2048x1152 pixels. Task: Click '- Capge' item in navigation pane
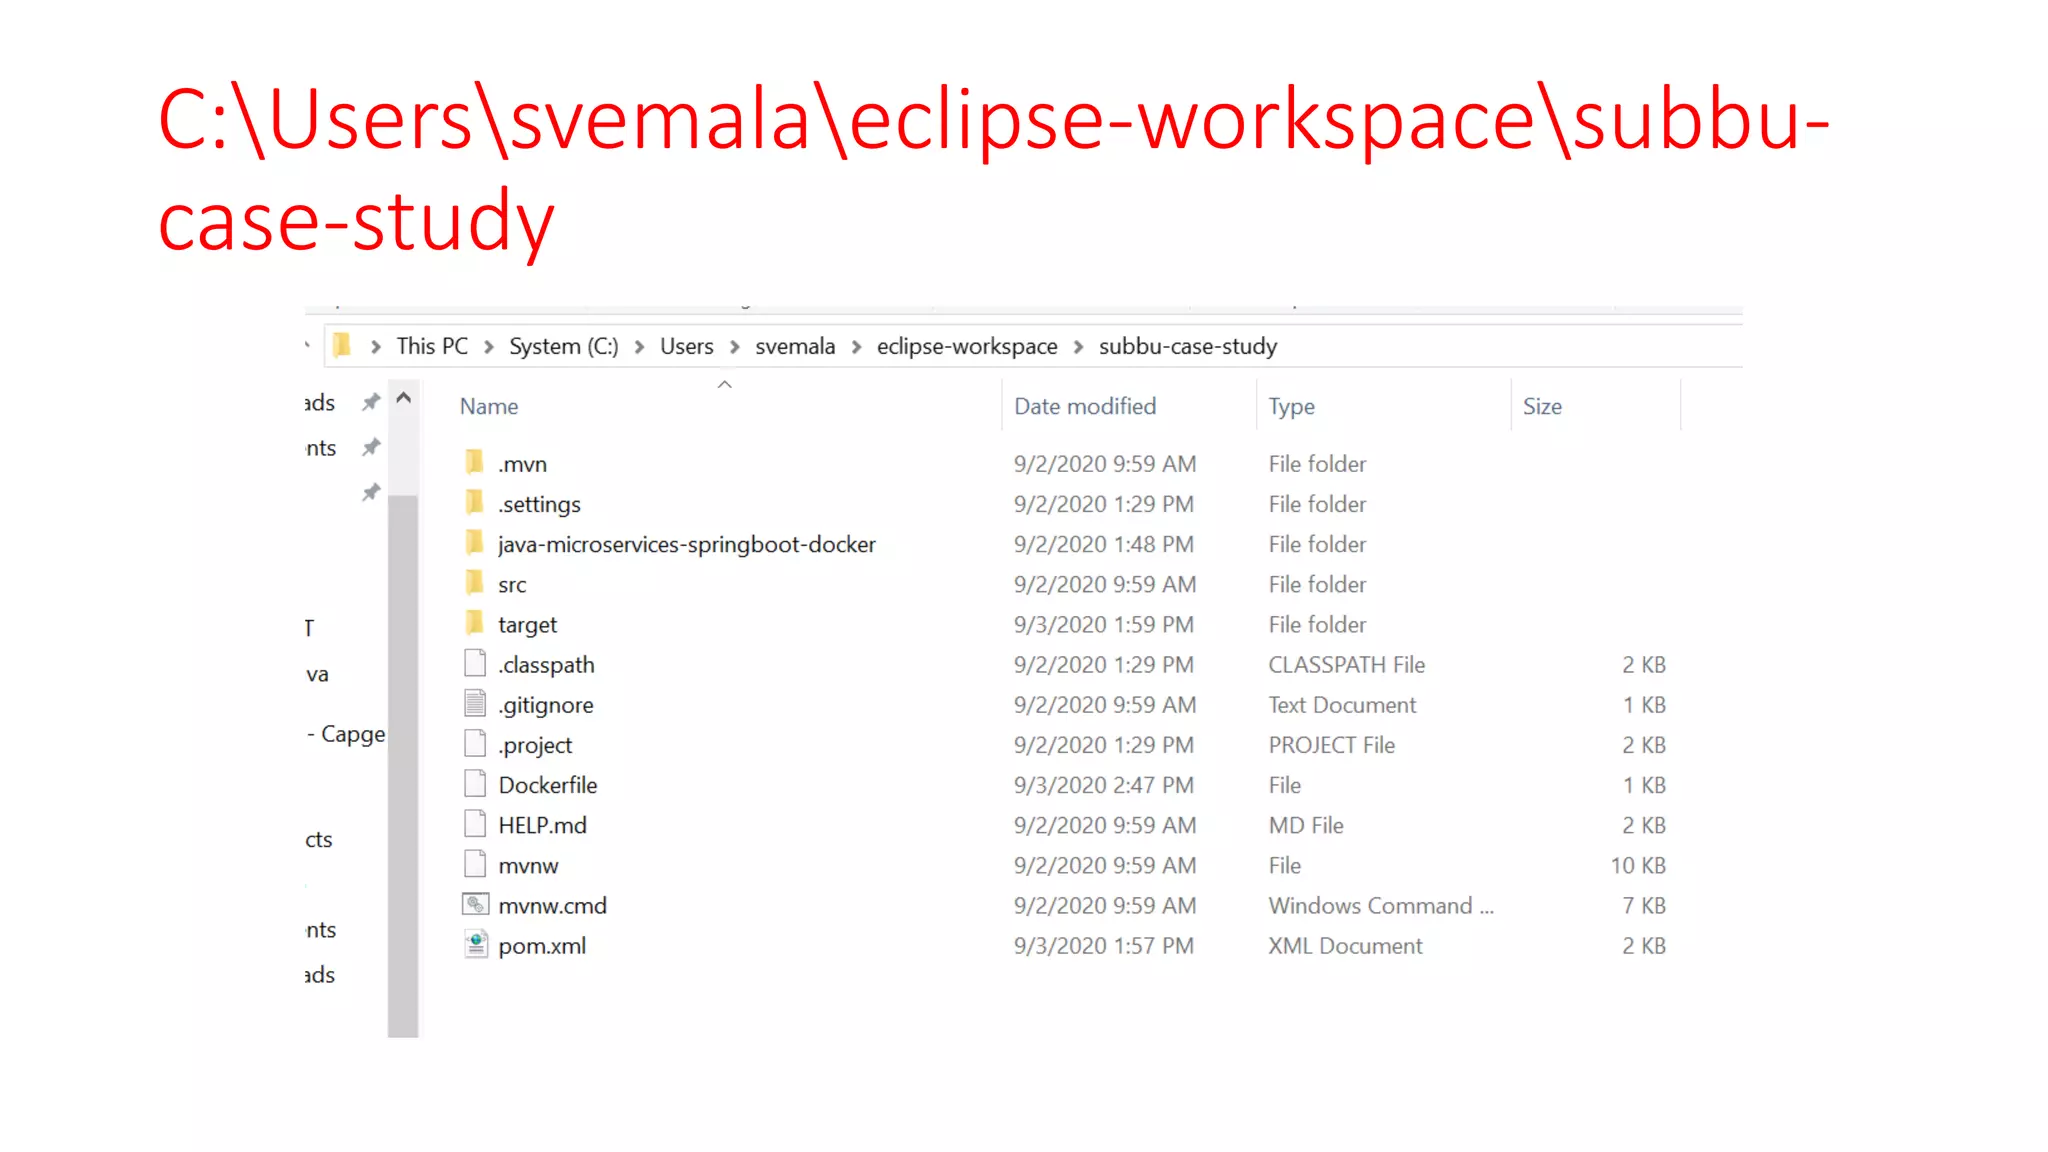346,734
